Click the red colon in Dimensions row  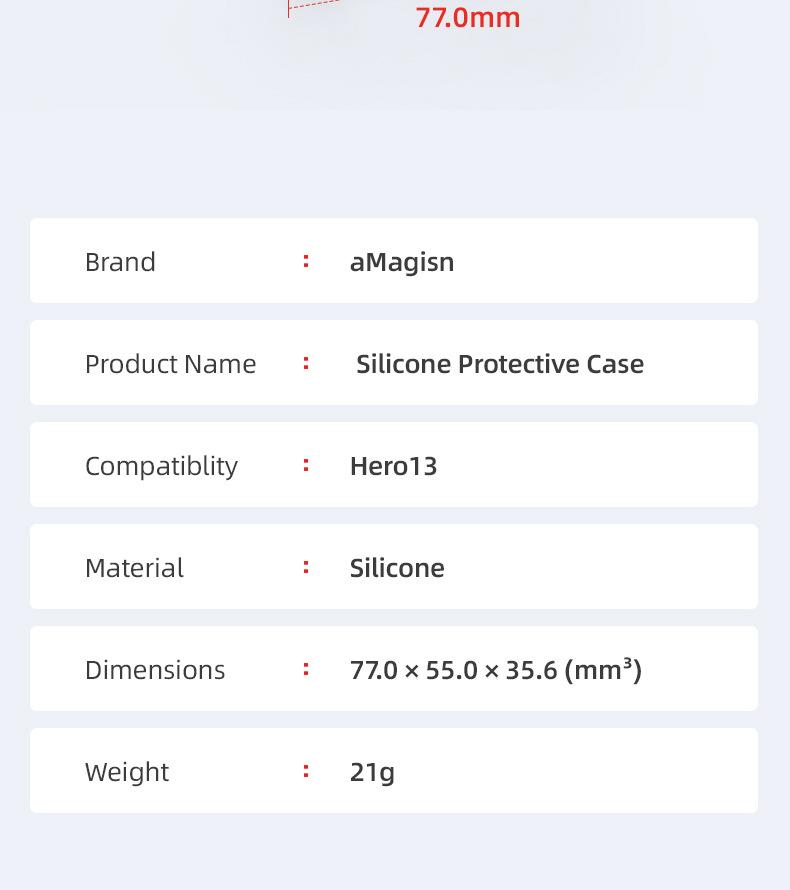[306, 669]
